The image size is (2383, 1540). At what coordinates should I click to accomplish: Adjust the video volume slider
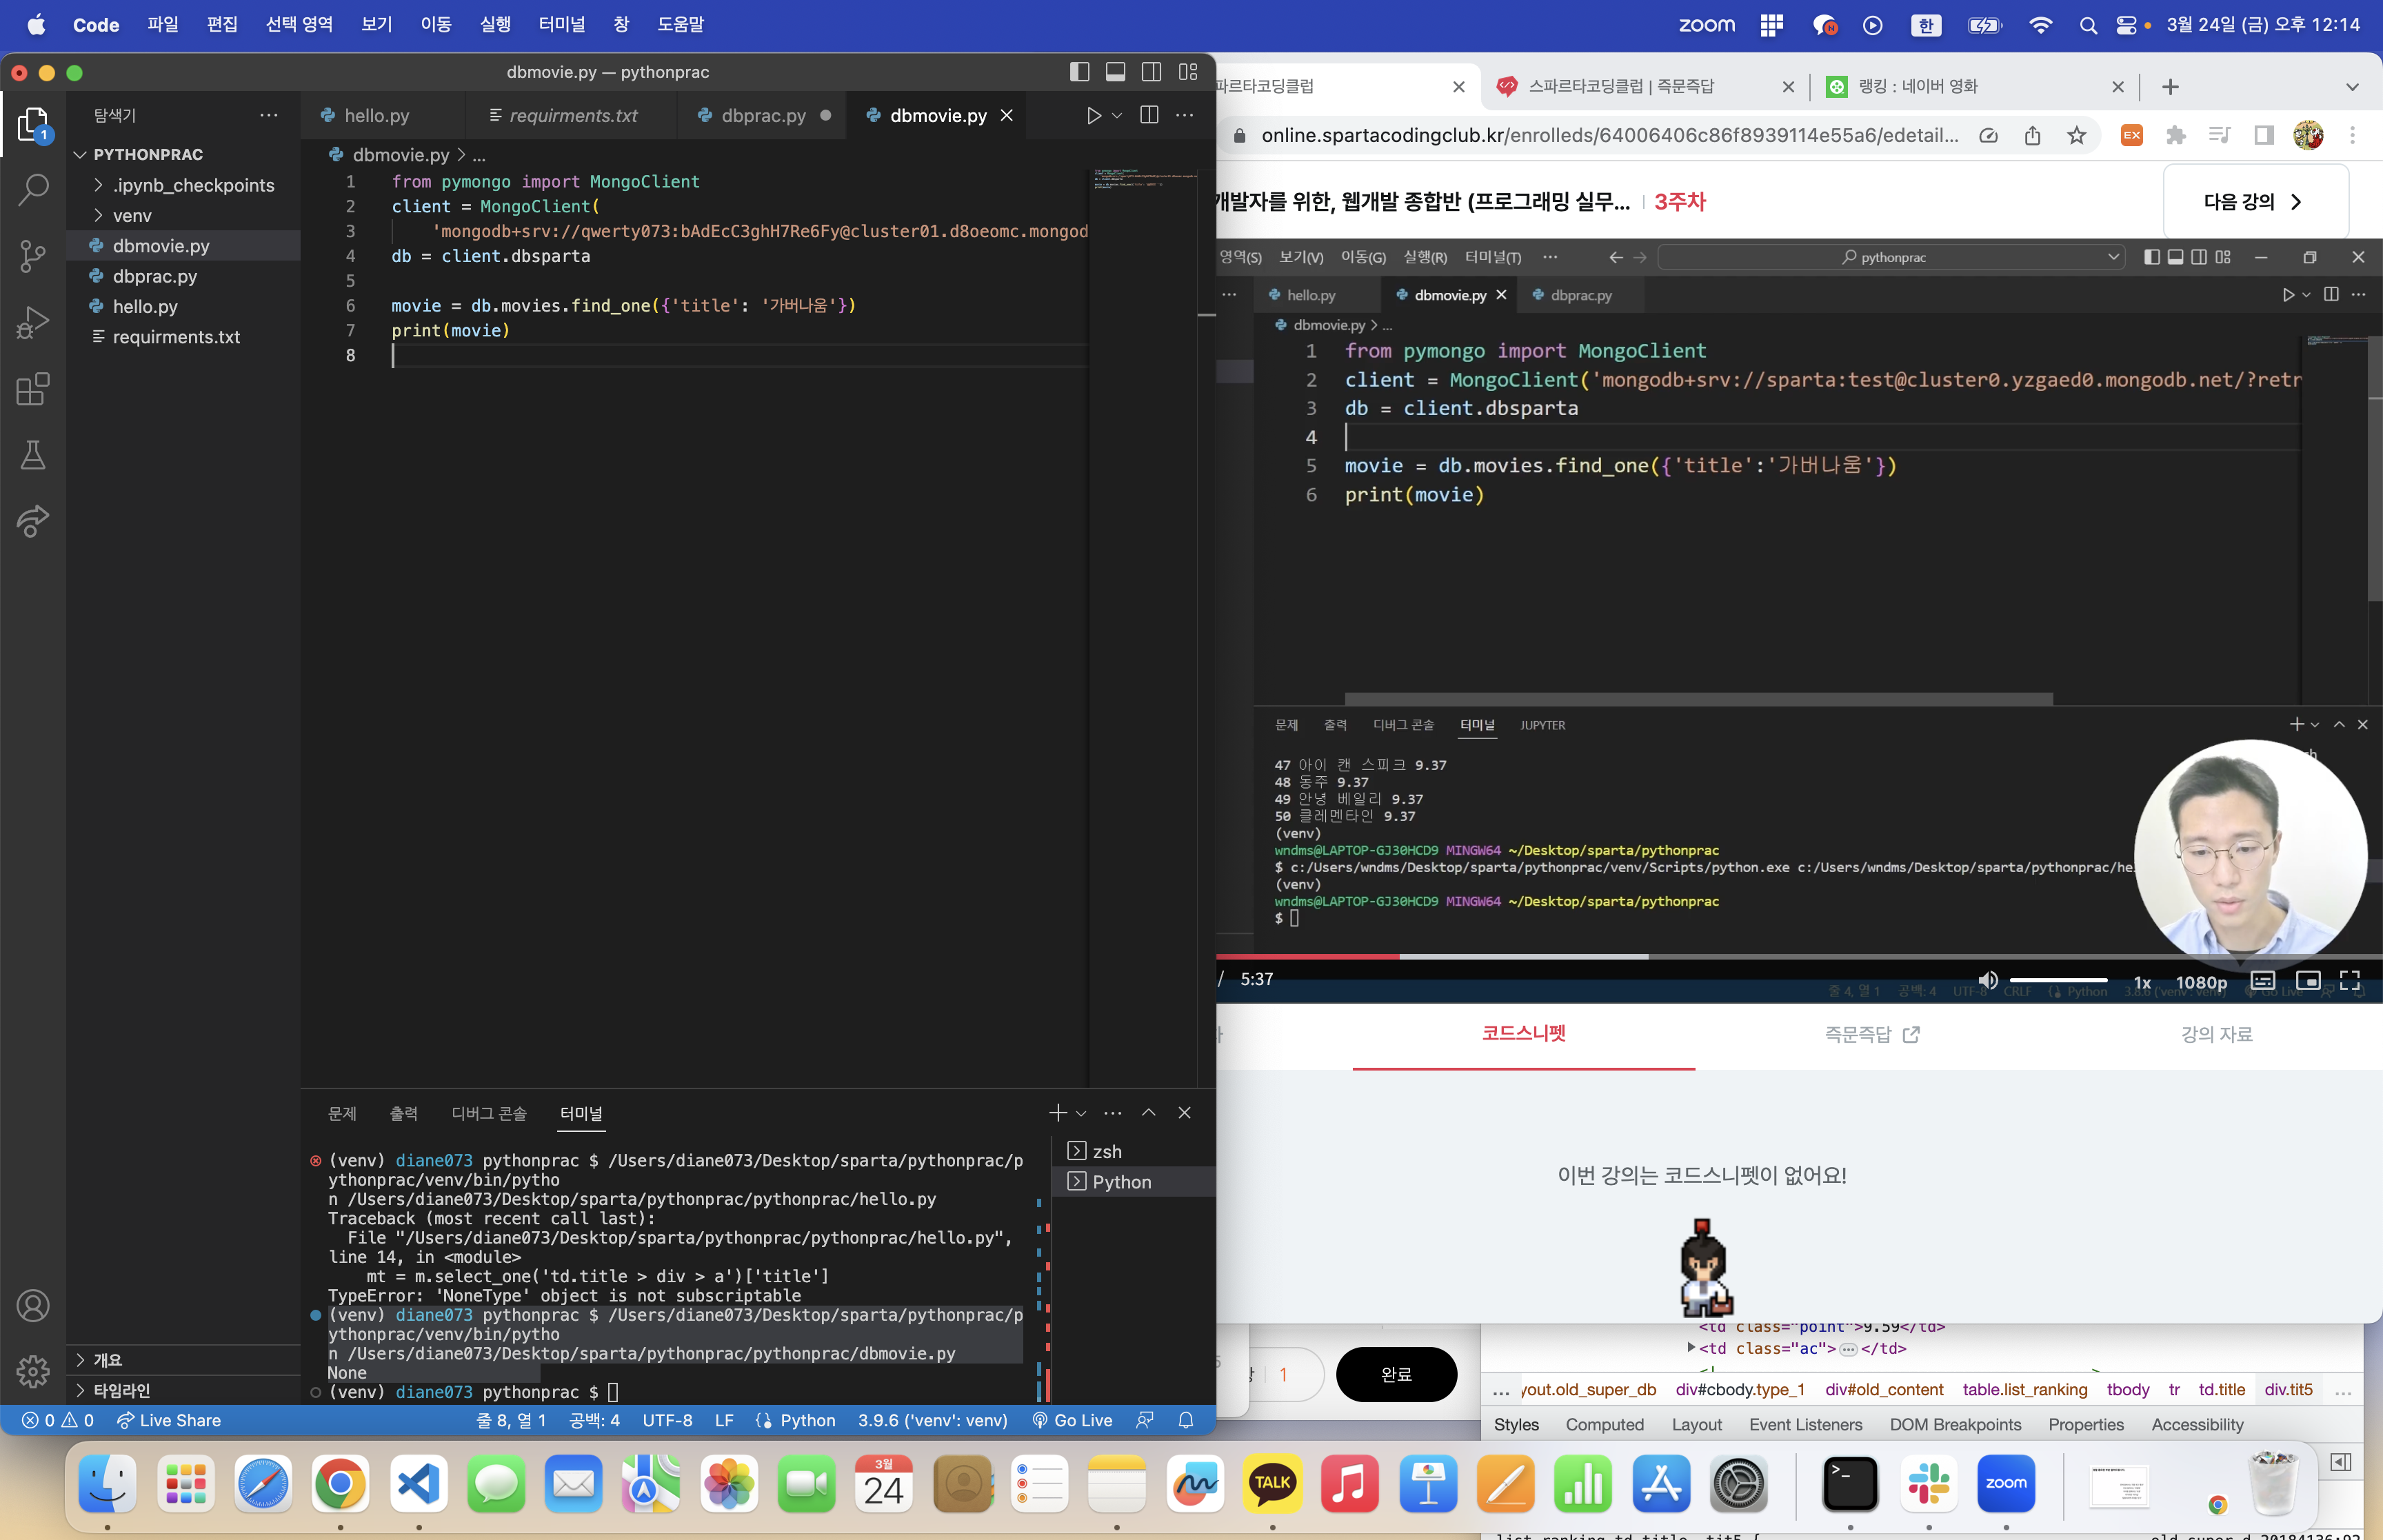(x=2058, y=981)
